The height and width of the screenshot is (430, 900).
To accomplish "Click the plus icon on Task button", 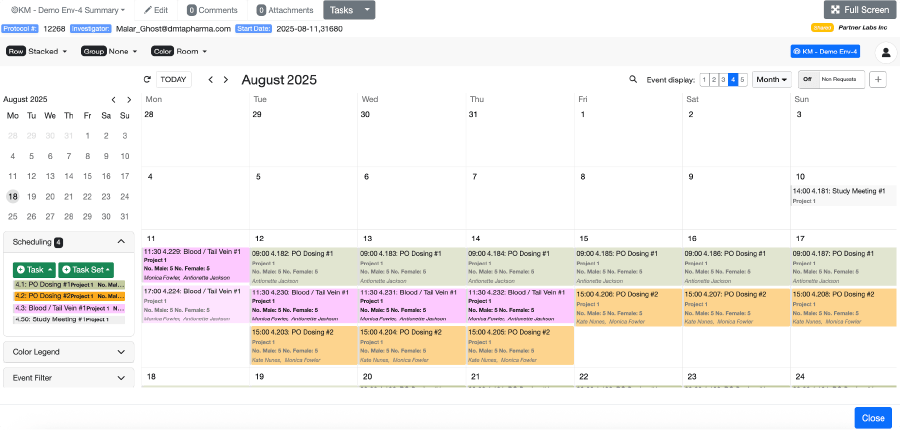I will tap(21, 270).
